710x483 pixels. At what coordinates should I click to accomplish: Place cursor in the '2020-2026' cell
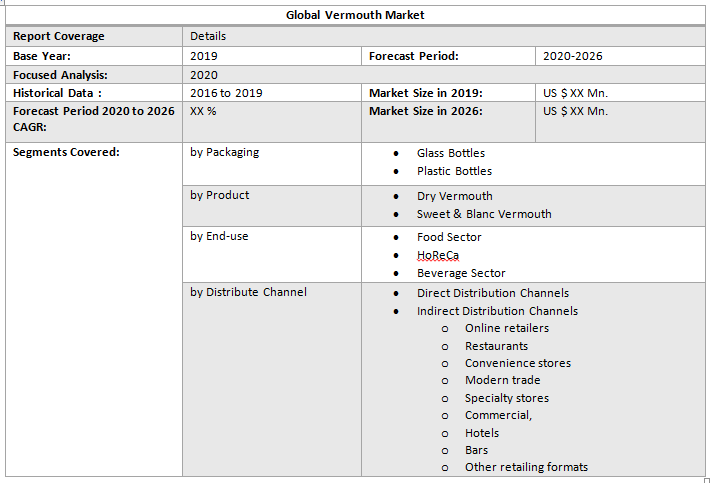[x=572, y=56]
